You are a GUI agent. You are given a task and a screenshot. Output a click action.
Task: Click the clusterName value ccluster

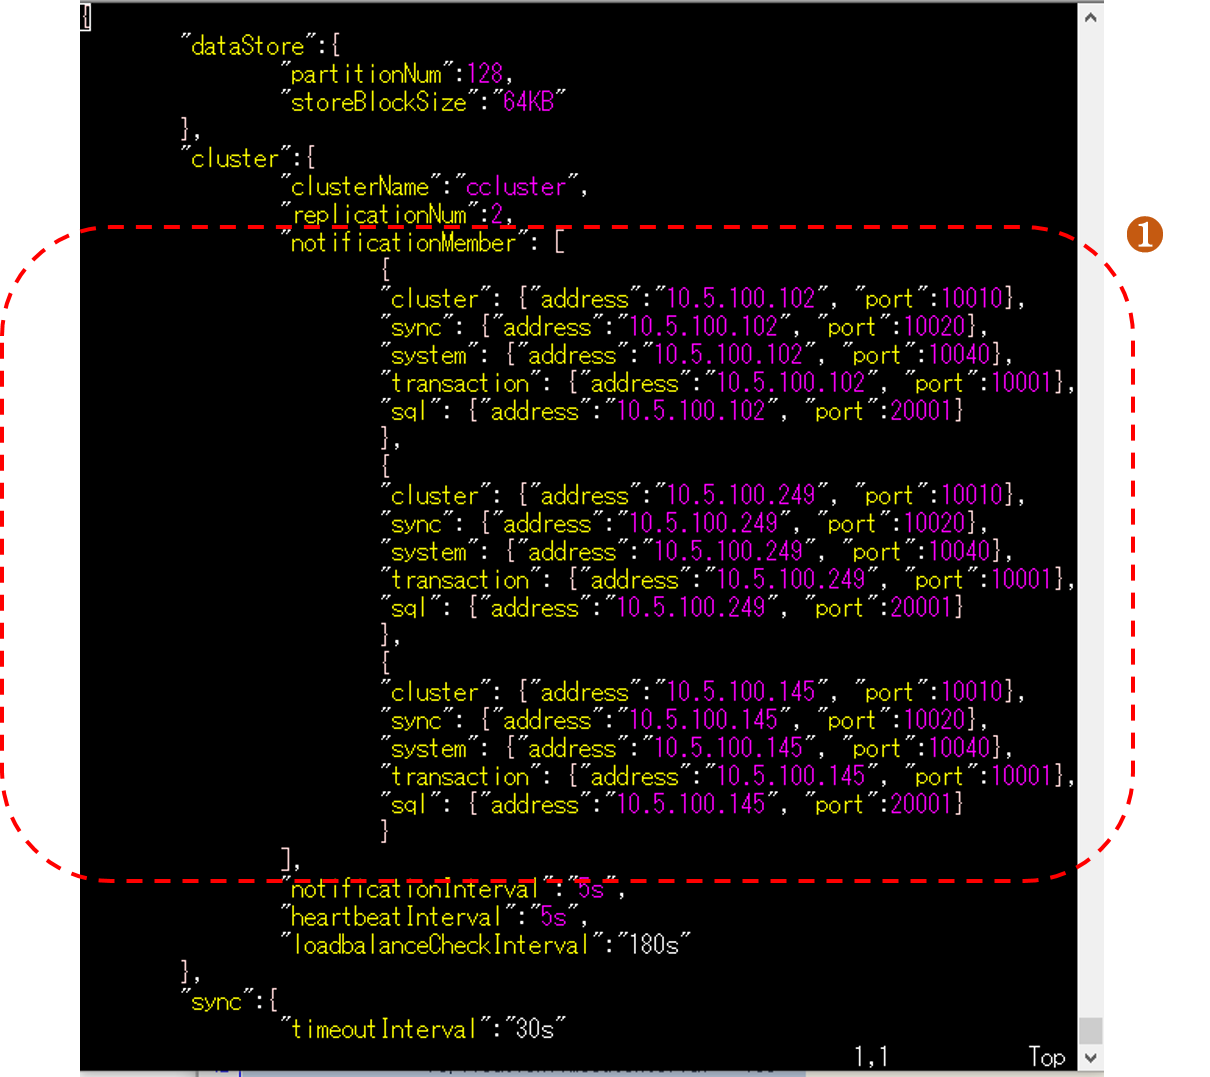pyautogui.click(x=516, y=187)
